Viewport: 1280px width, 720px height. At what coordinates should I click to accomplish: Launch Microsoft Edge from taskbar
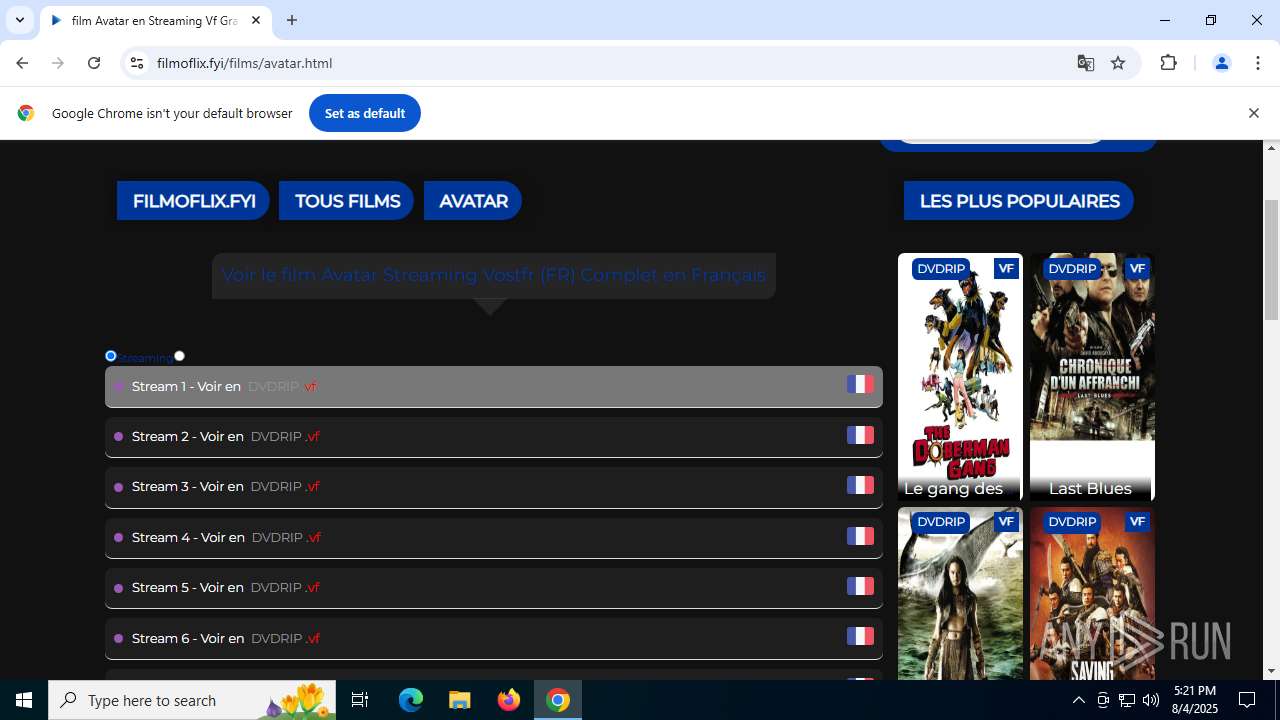click(411, 700)
